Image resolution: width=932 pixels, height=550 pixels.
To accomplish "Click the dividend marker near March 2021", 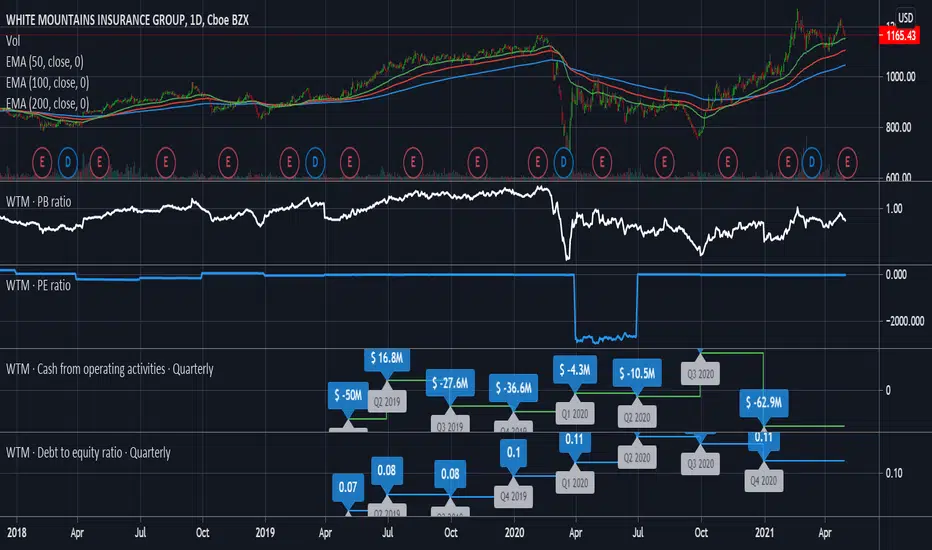I will pos(812,162).
